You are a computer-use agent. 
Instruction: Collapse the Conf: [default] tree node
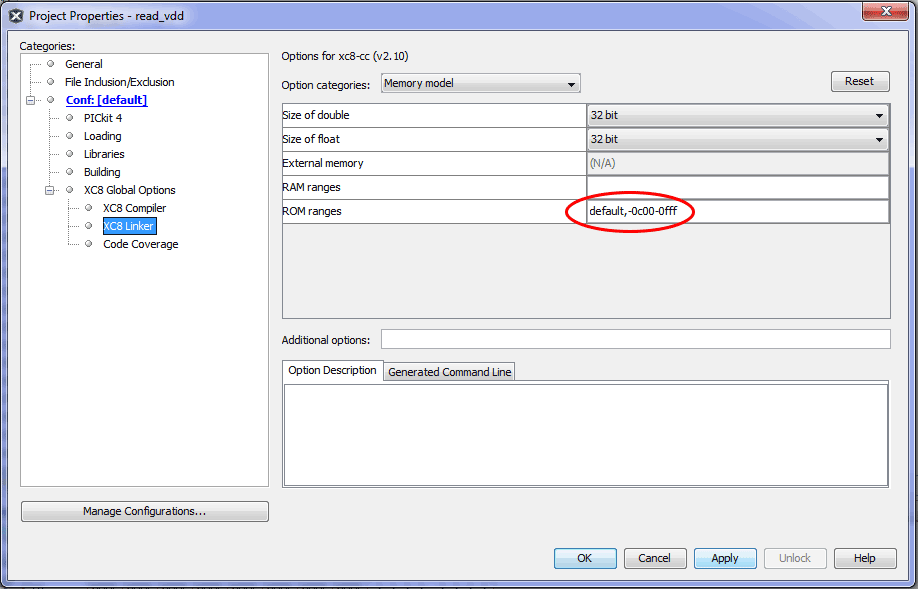(30, 100)
